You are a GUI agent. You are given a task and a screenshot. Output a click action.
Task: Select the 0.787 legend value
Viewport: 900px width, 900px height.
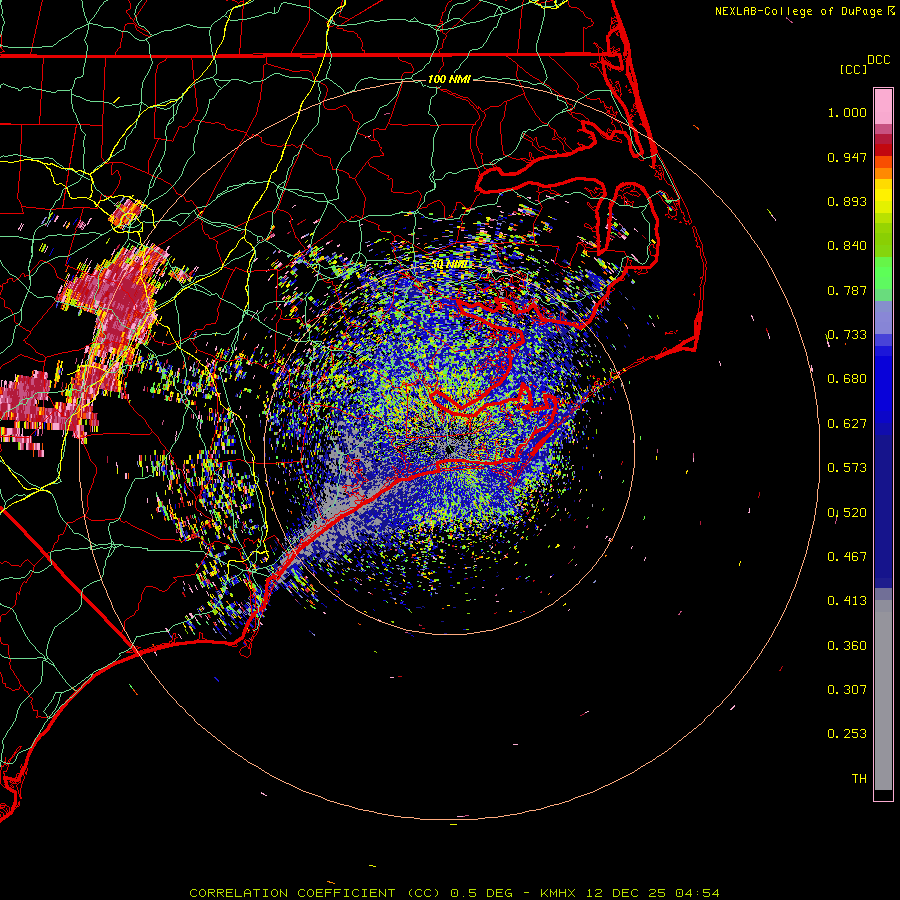(847, 290)
